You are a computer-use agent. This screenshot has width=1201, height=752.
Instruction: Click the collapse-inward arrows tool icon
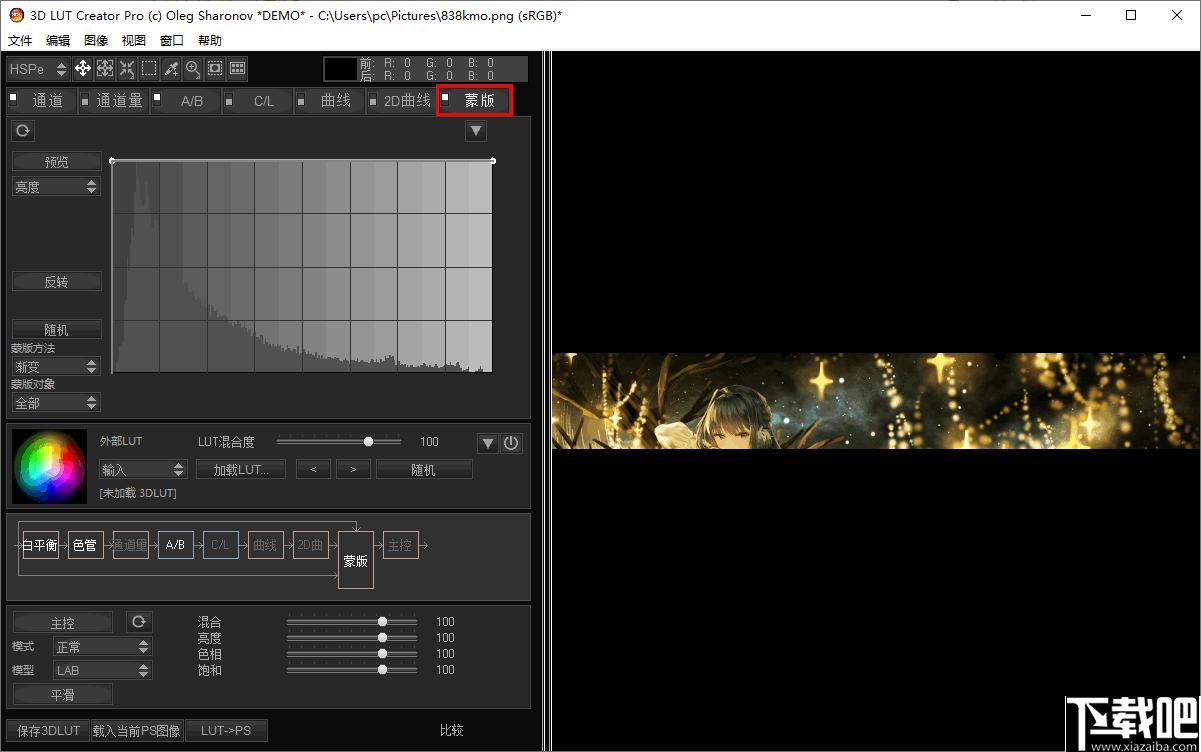(127, 69)
